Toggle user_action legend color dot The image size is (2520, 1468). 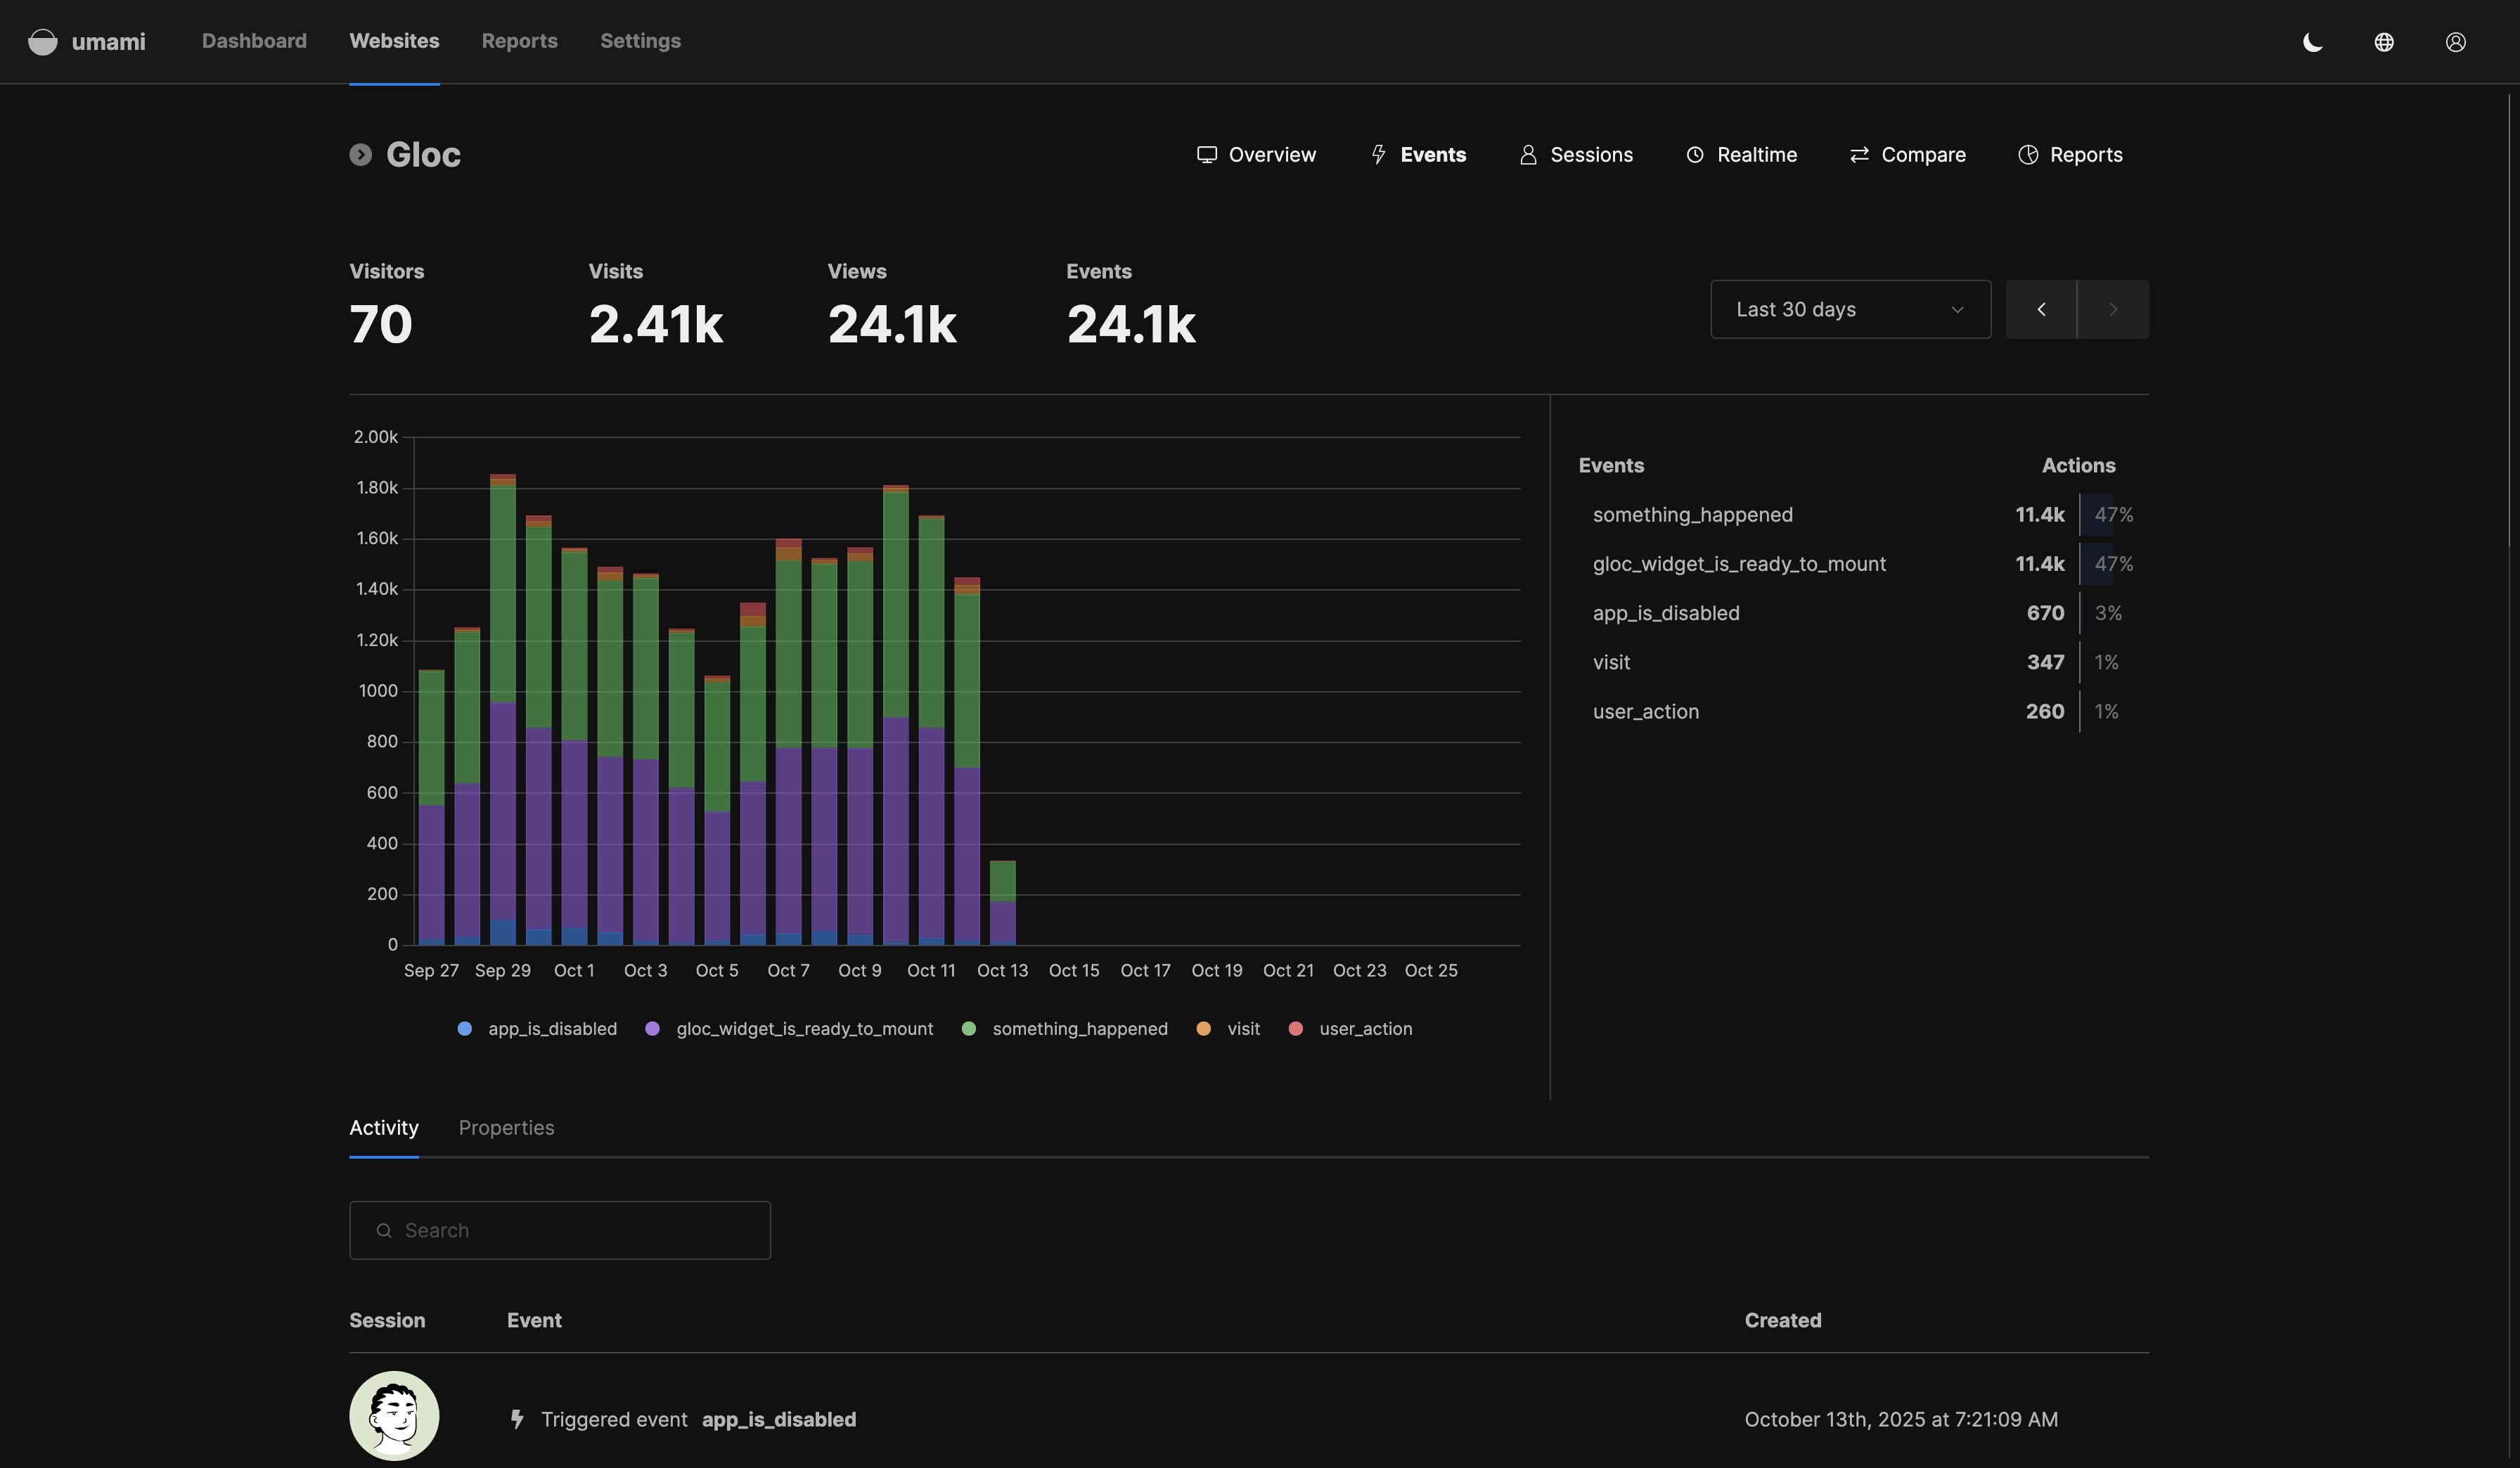[1295, 1029]
